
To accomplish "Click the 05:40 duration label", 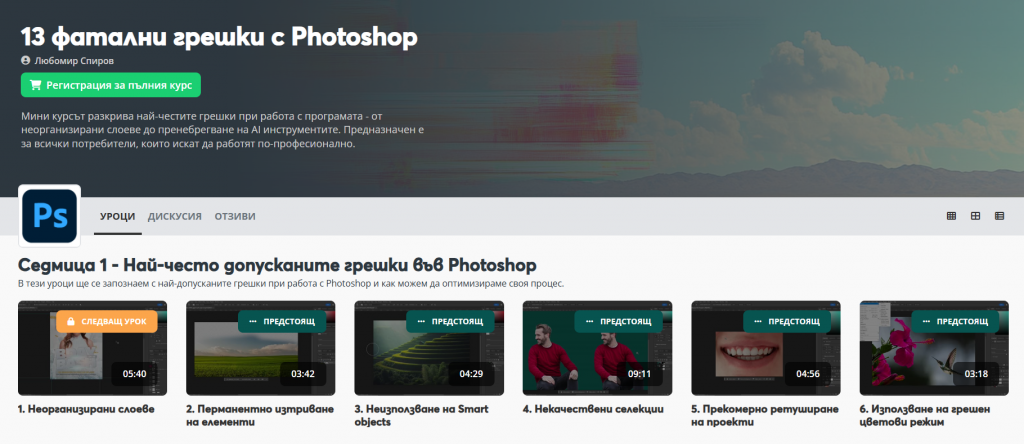I will [134, 374].
